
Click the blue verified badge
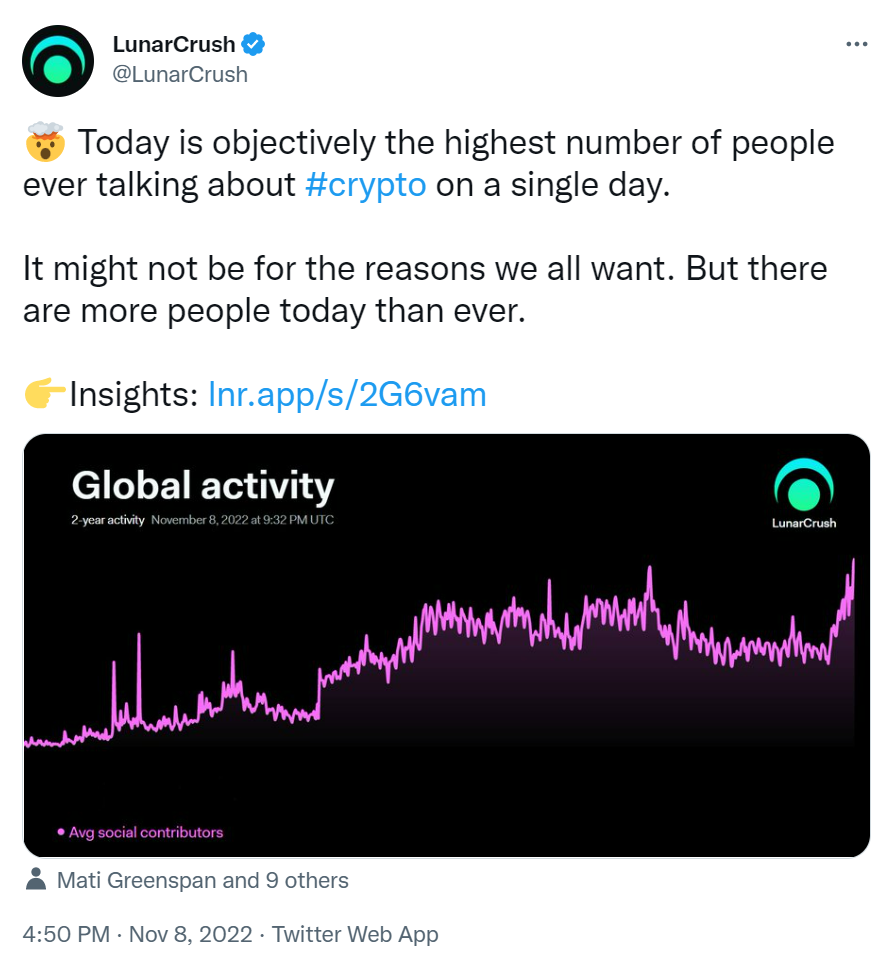[254, 44]
